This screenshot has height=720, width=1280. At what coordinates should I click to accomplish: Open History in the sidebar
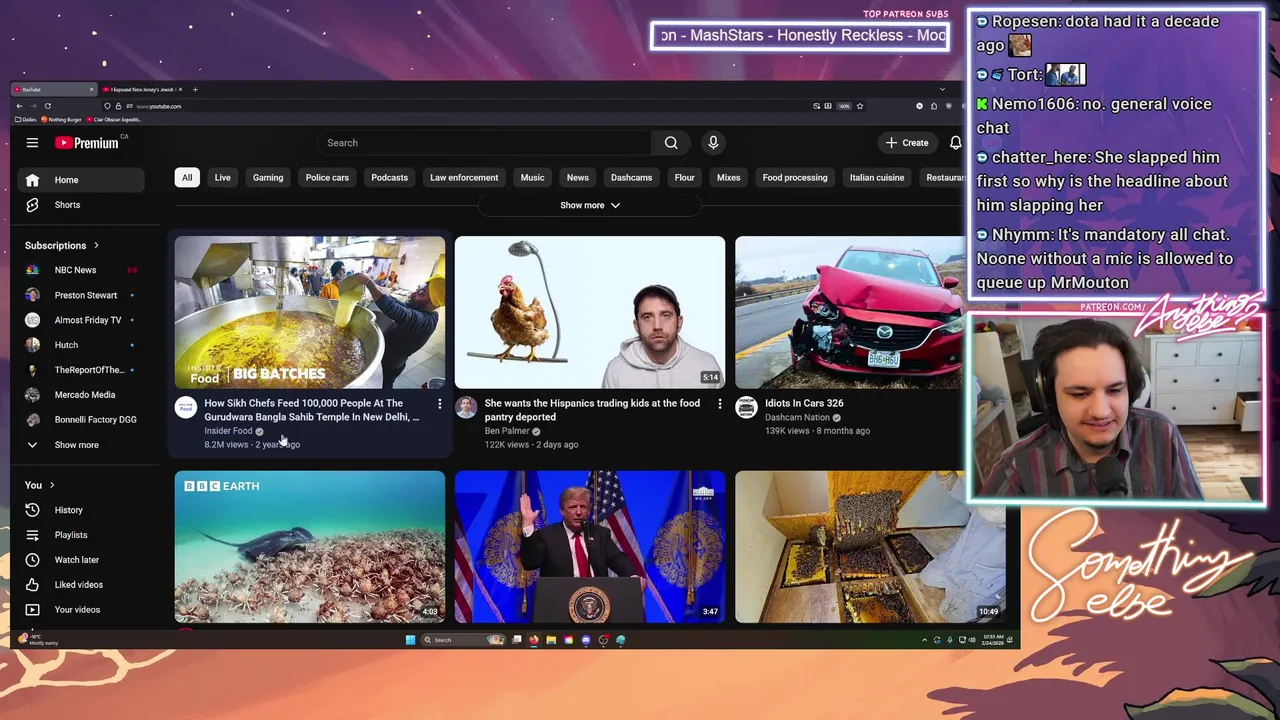tap(81, 510)
